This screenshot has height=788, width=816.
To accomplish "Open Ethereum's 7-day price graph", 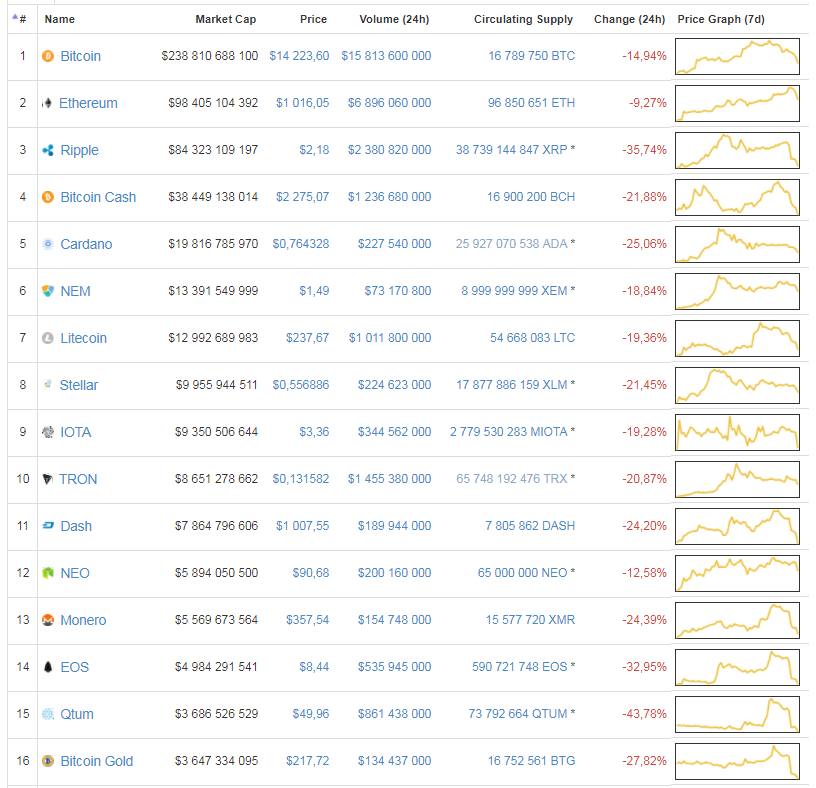I will [x=737, y=103].
